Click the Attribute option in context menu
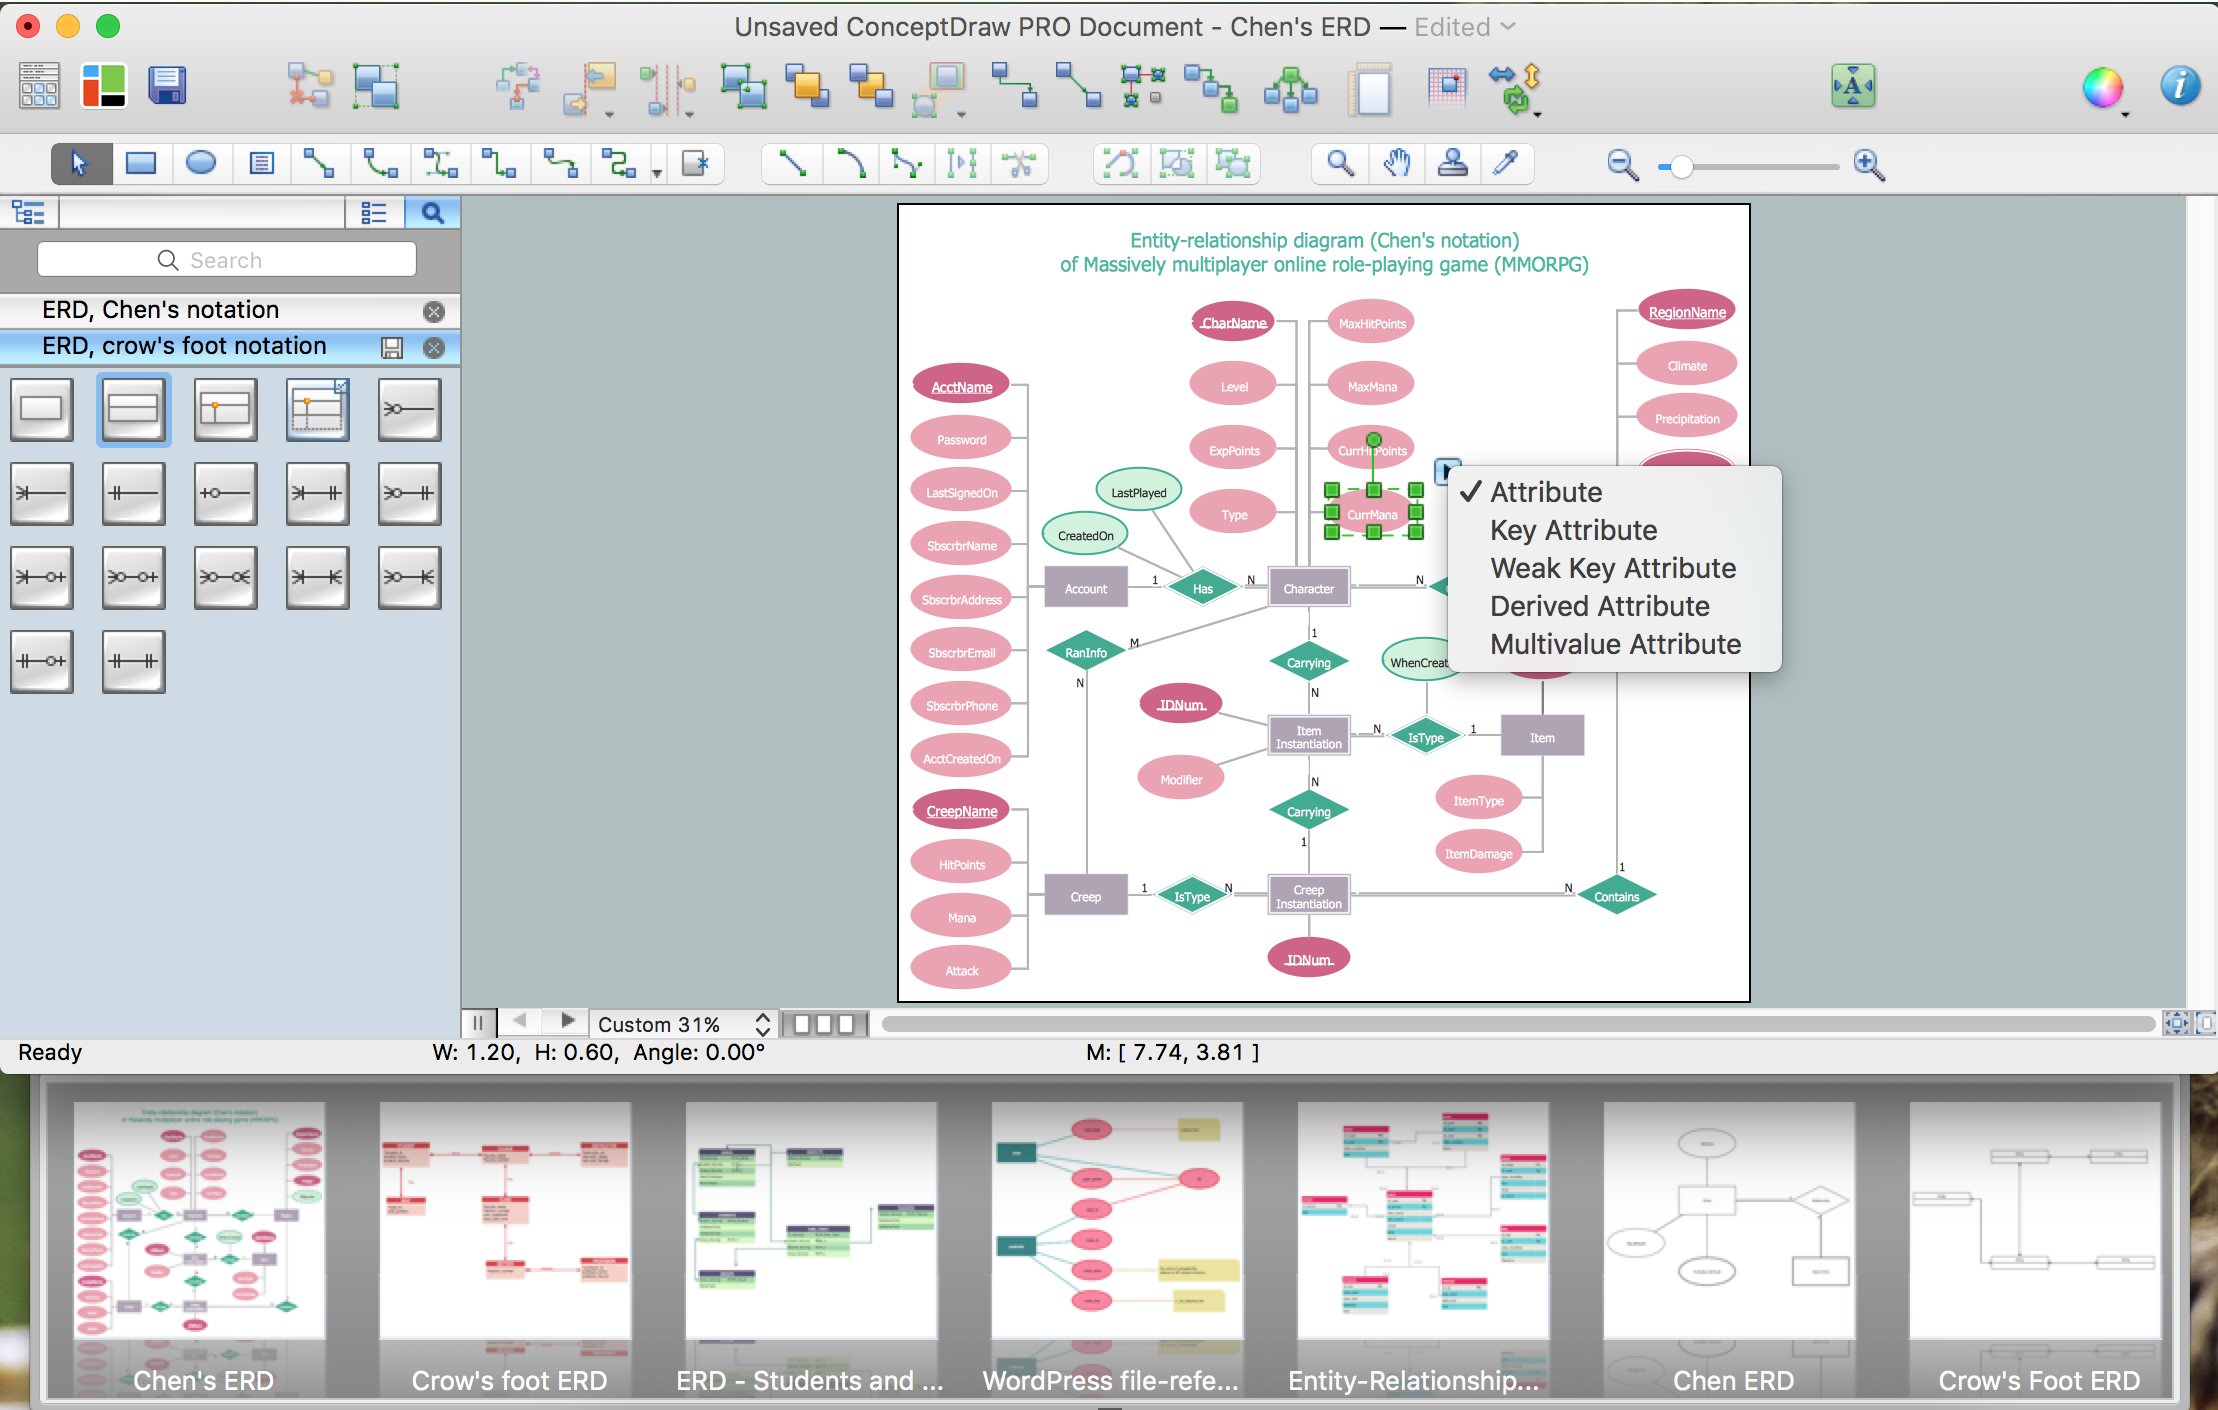The height and width of the screenshot is (1410, 2218). click(1542, 492)
